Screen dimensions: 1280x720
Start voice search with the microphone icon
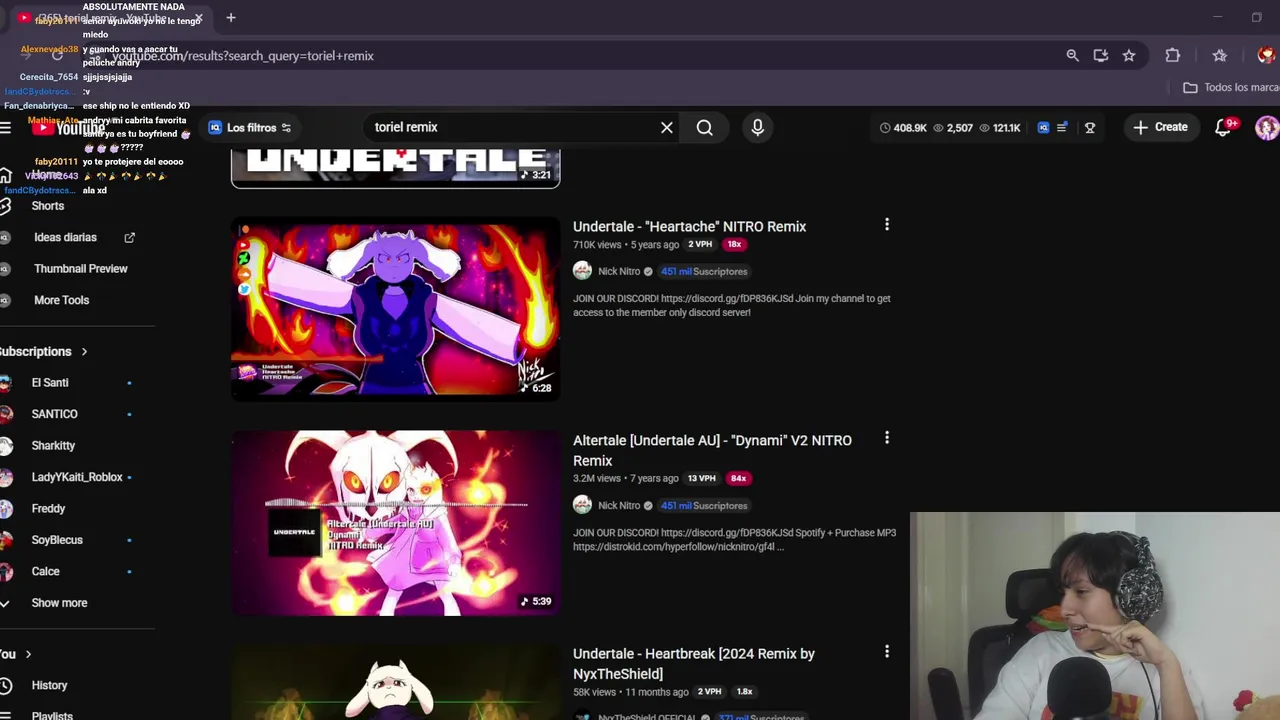757,127
